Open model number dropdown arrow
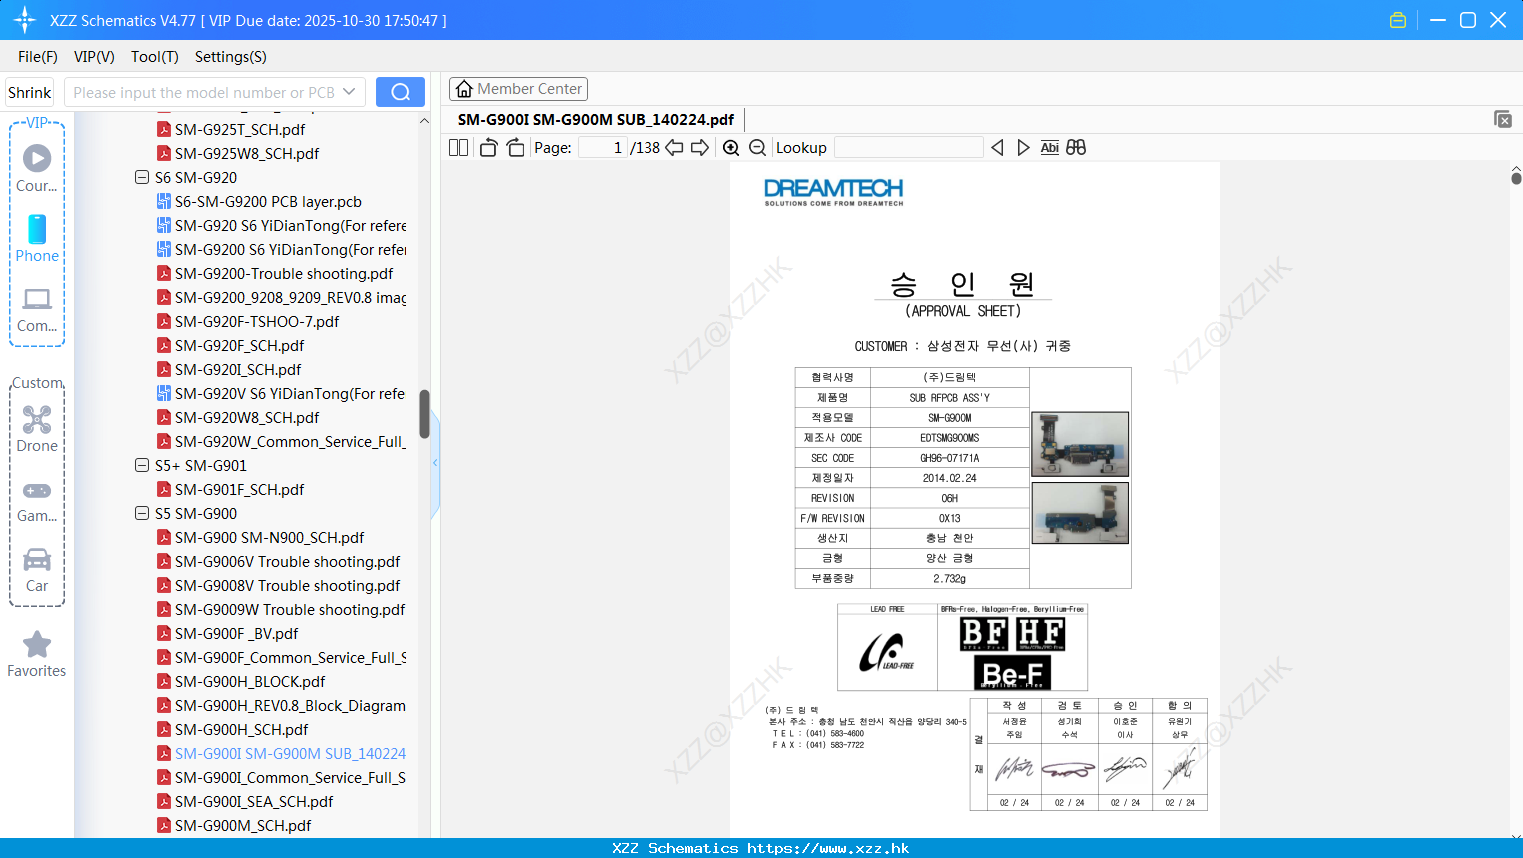The image size is (1523, 858). coord(349,92)
